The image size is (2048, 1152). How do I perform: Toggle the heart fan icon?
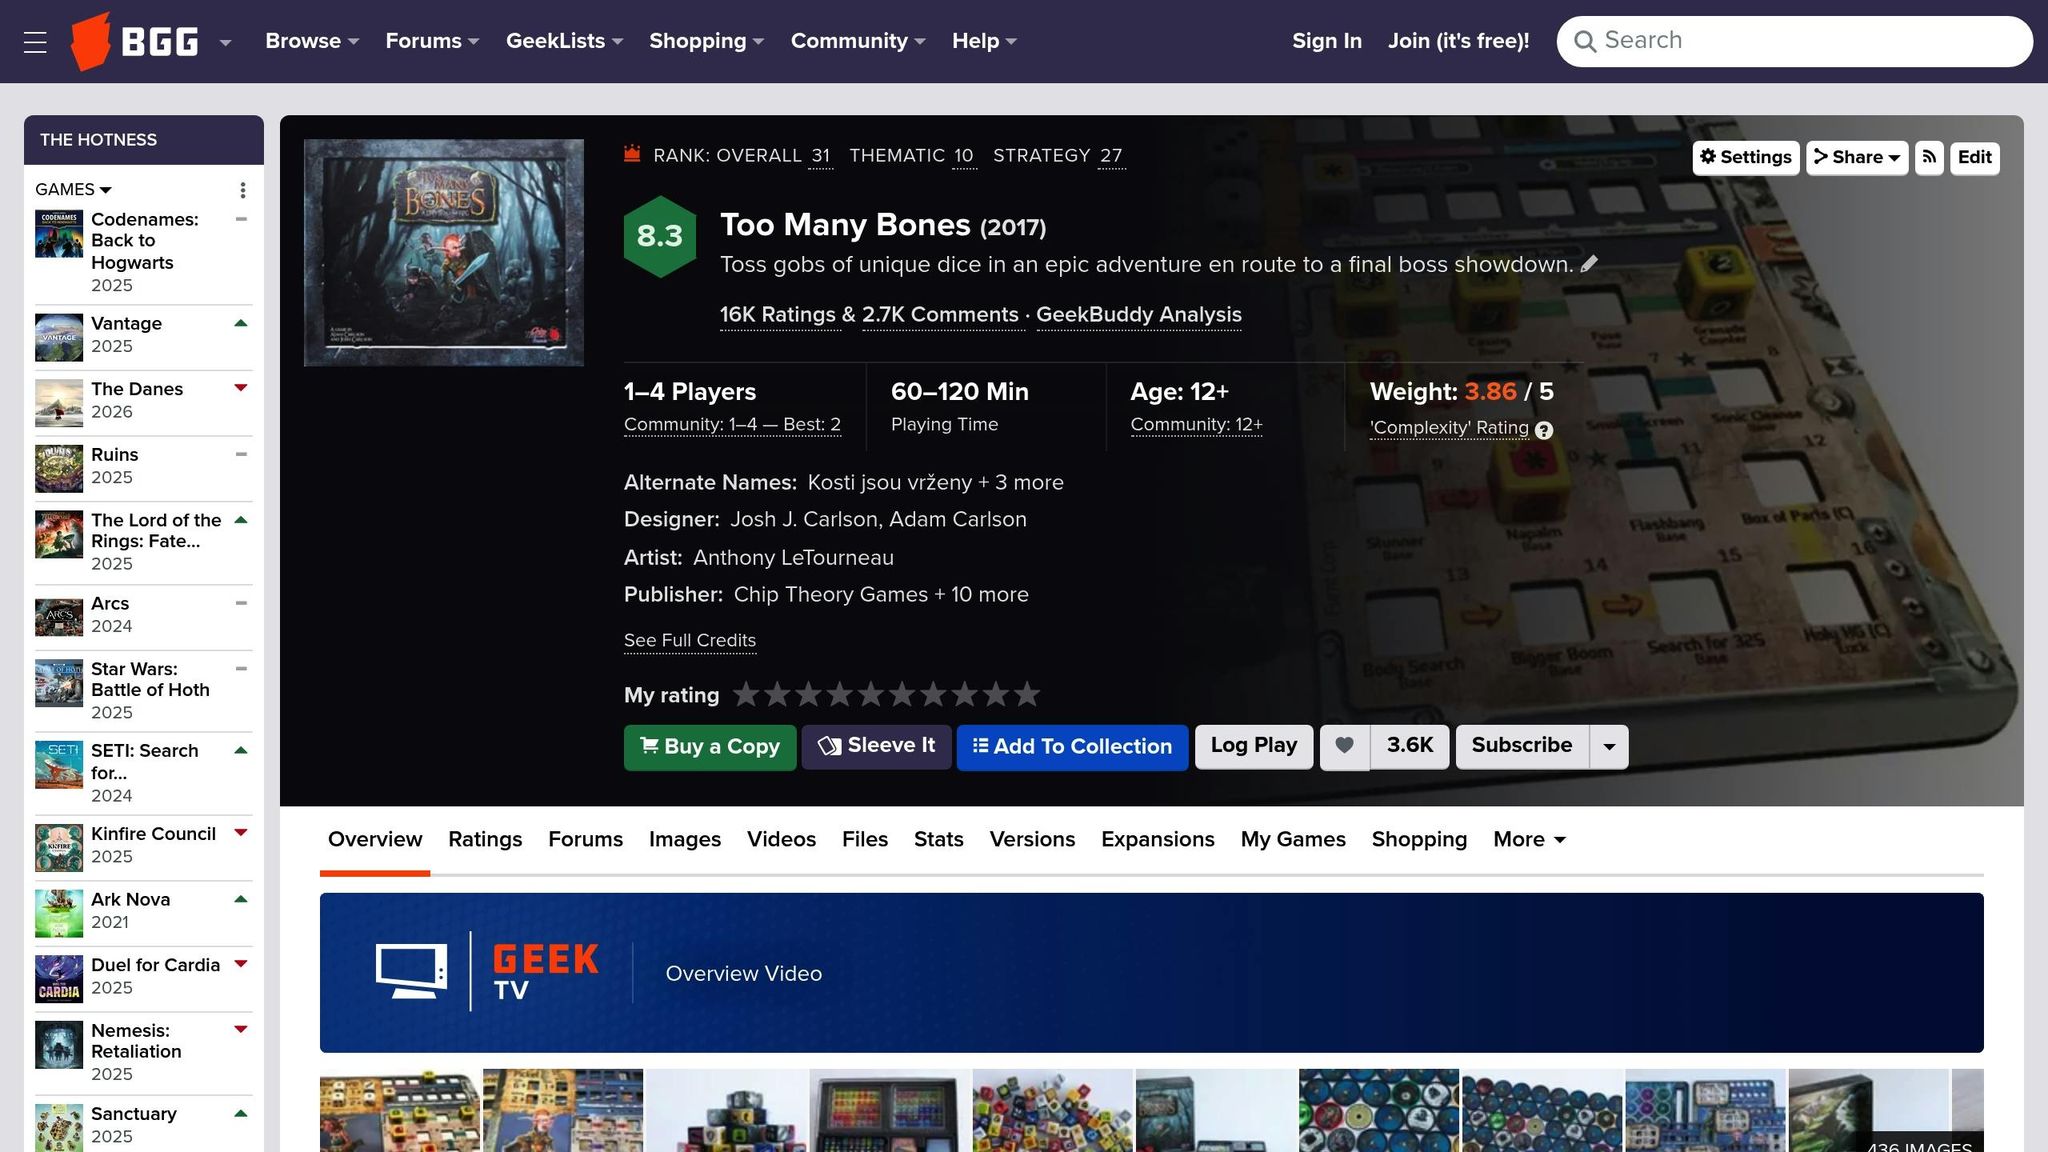(1345, 746)
